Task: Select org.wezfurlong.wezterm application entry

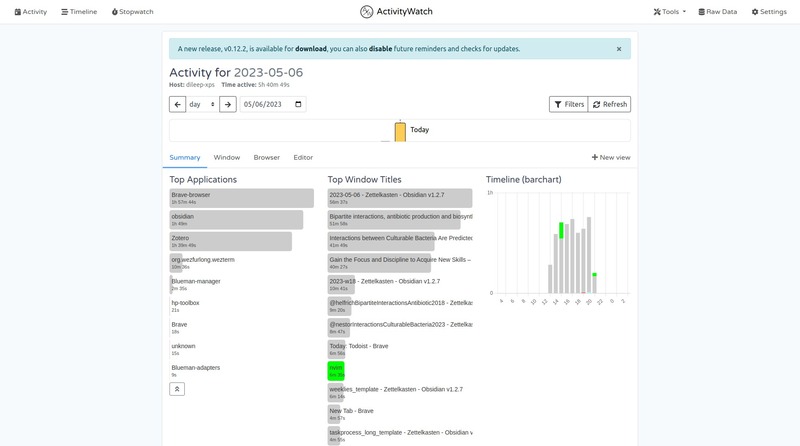Action: (203, 263)
